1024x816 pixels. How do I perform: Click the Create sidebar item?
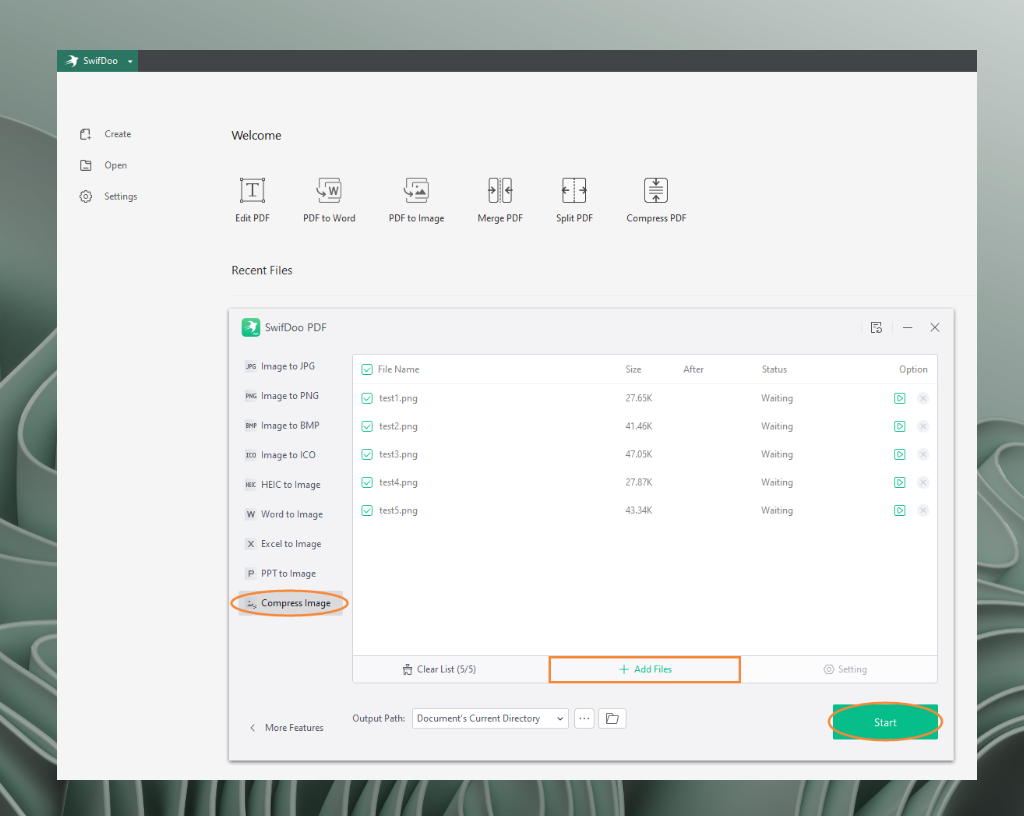[x=105, y=134]
